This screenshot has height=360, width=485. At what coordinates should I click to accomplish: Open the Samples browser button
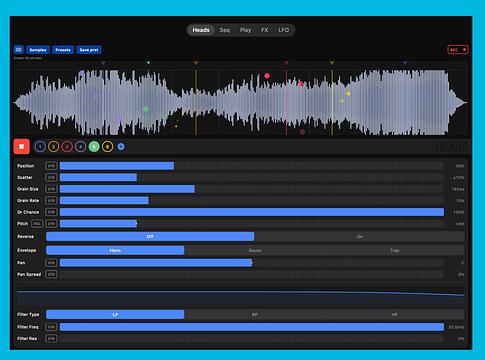(38, 50)
